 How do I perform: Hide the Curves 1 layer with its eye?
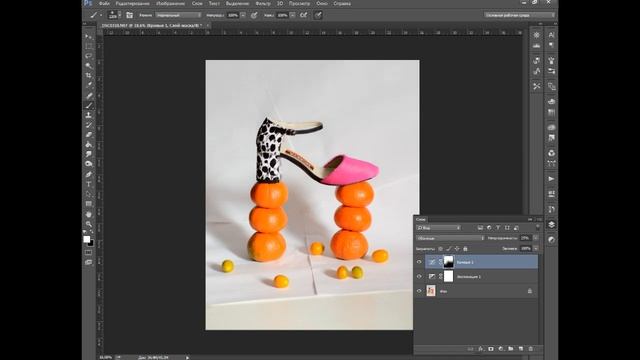(419, 262)
